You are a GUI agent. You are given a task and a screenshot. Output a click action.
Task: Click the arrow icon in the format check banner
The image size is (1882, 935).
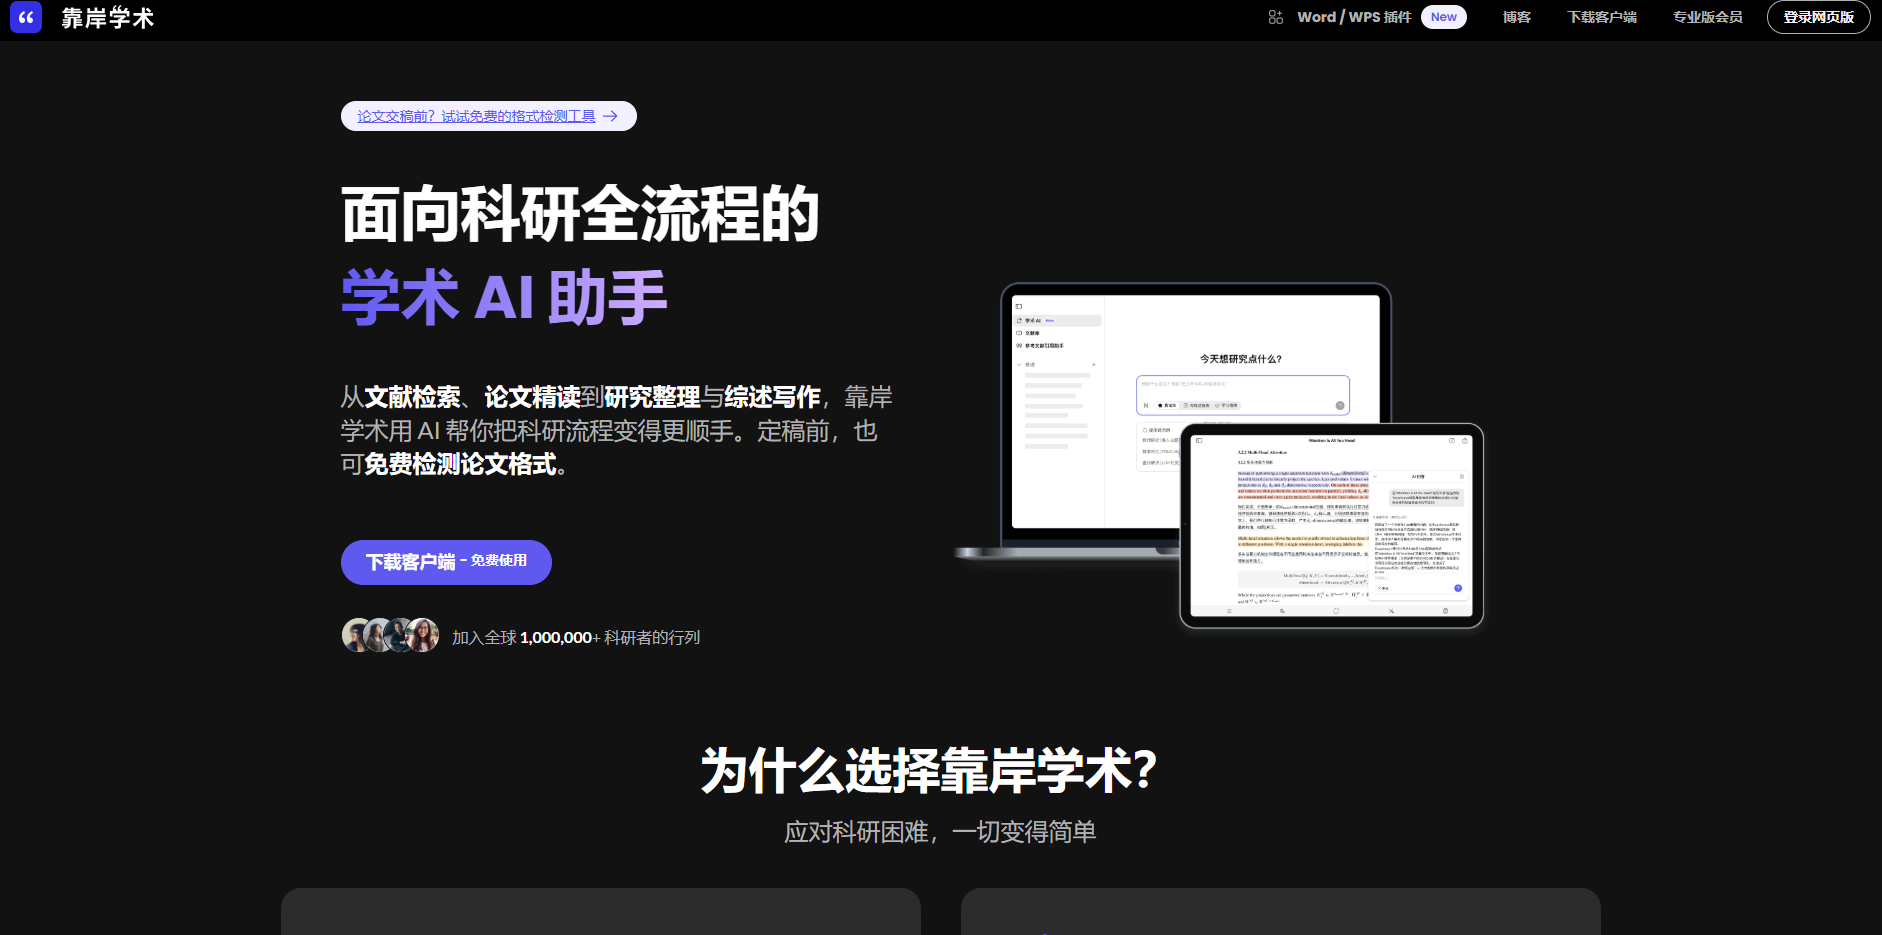tap(610, 116)
